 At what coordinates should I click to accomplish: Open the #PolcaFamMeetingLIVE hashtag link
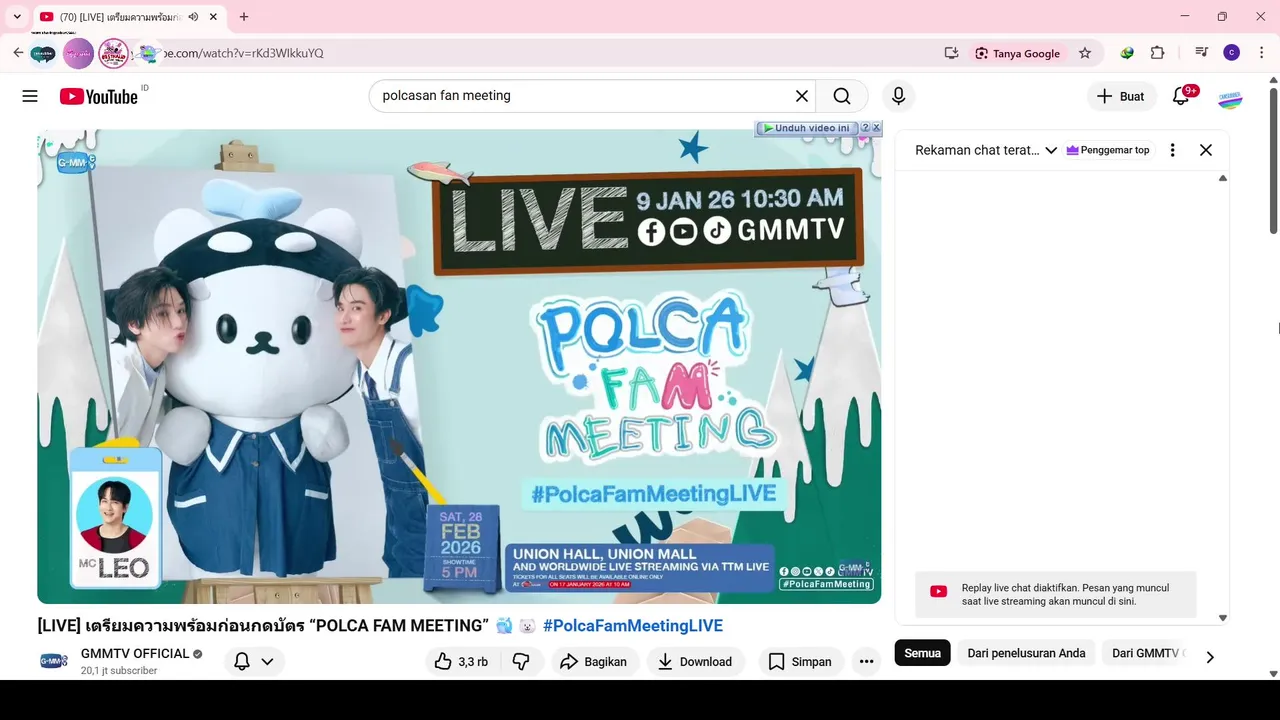coord(633,626)
